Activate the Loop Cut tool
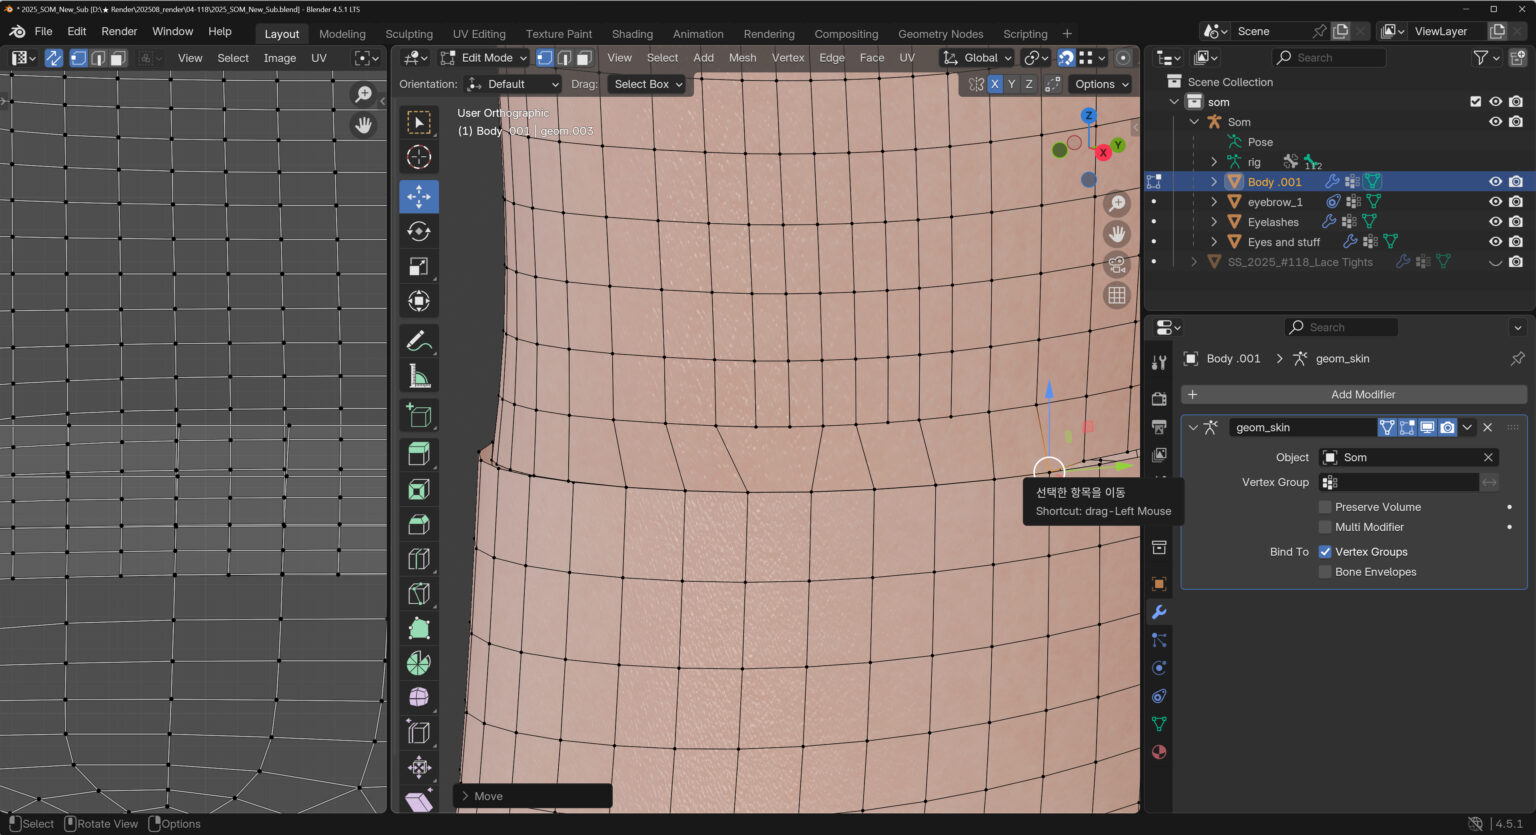 tap(419, 559)
